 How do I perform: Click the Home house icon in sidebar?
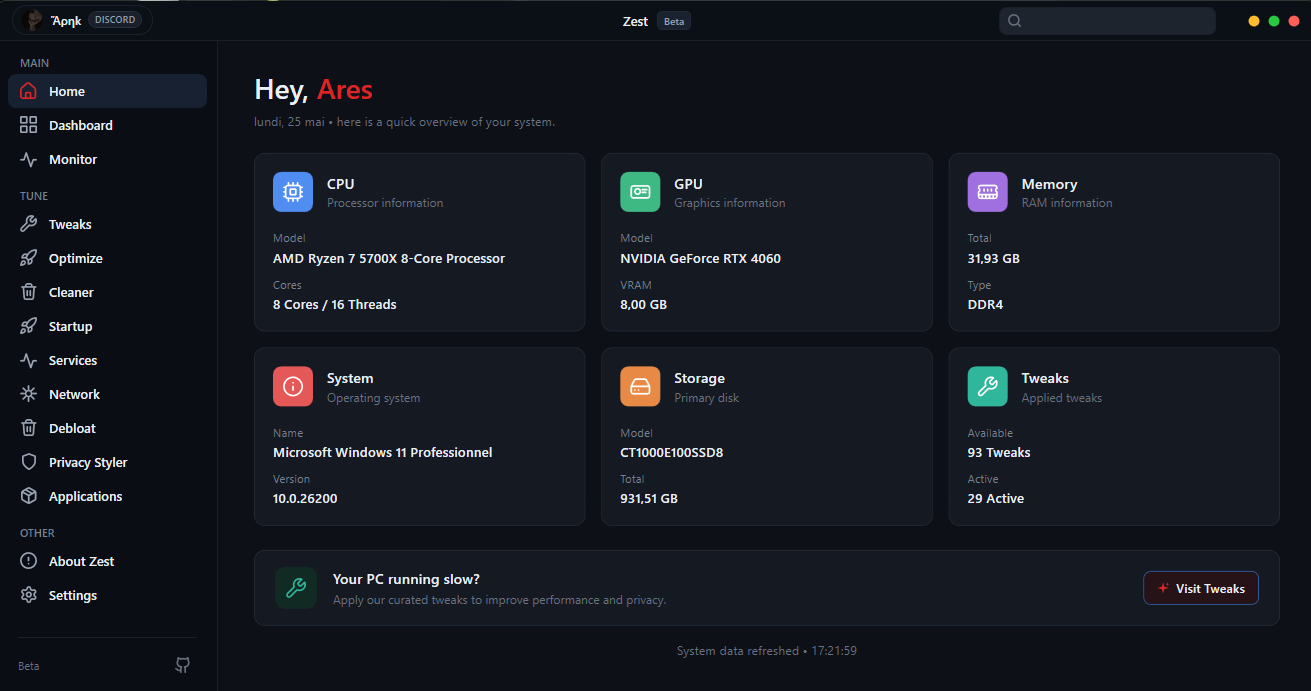pyautogui.click(x=29, y=91)
